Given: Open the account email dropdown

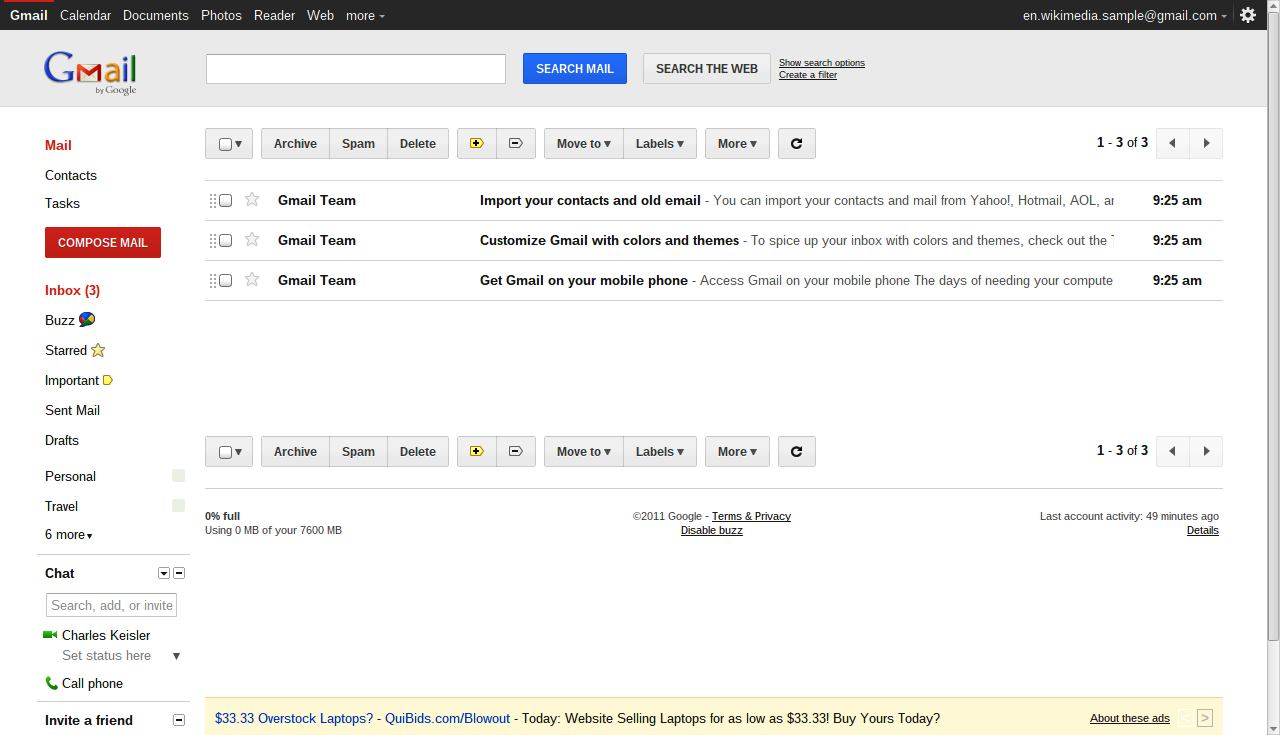Looking at the screenshot, I should click(x=1124, y=15).
